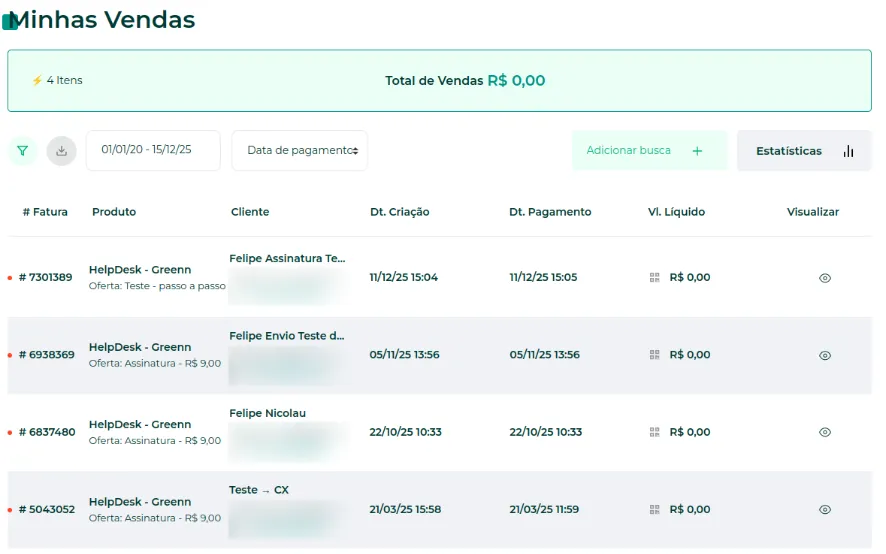Click payment date 21/03/25 11:59
The width and height of the screenshot is (886, 554).
point(544,510)
